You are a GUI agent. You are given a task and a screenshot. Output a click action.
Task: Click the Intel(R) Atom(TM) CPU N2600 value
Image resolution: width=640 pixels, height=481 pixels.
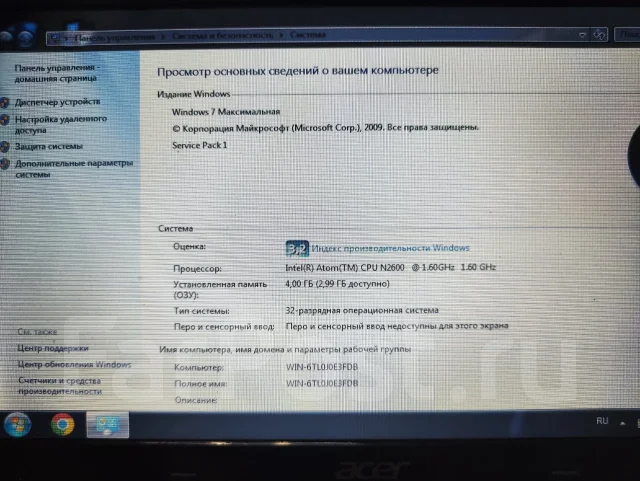click(x=391, y=267)
